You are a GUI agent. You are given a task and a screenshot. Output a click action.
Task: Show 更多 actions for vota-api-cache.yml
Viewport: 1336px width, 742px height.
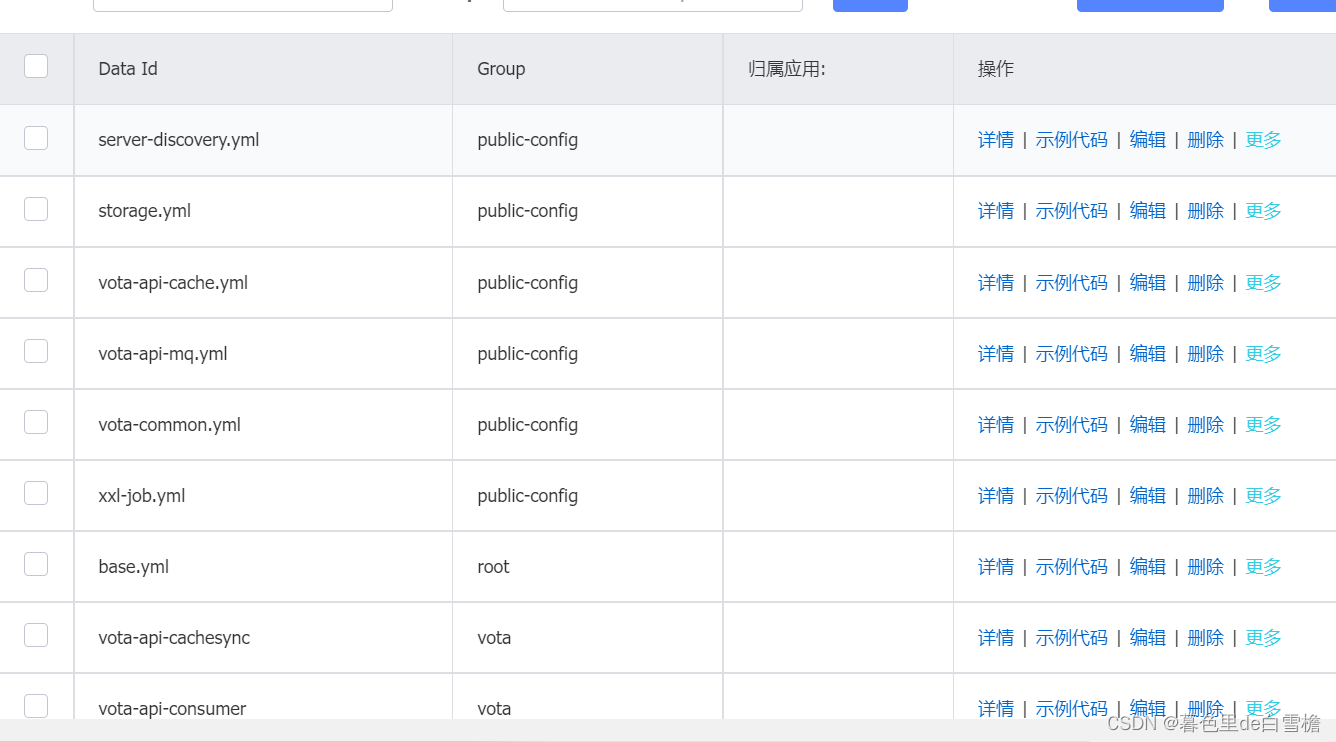click(1263, 283)
